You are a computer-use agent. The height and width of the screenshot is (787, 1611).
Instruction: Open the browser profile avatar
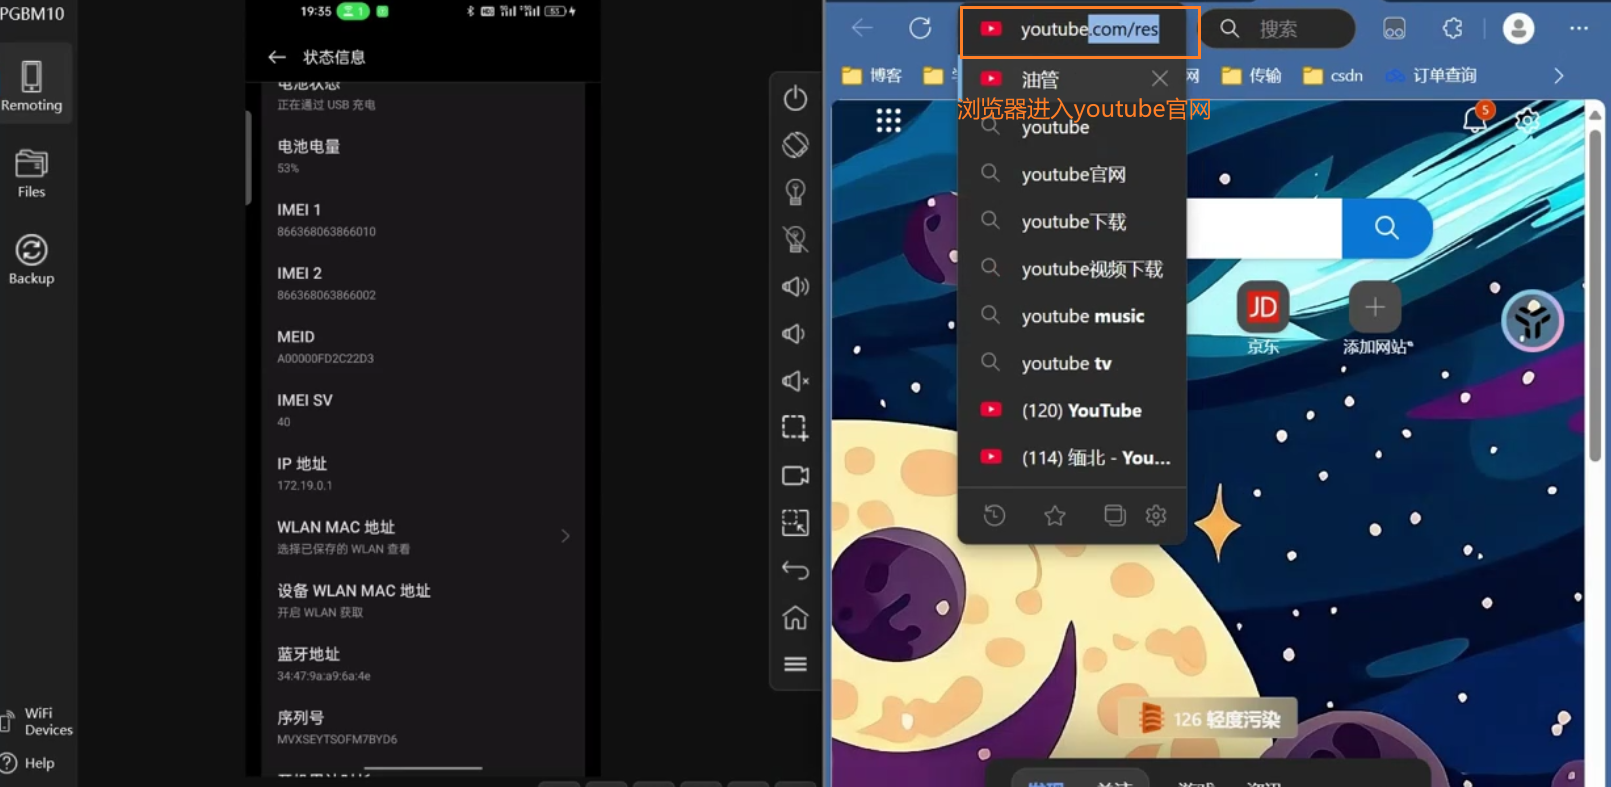pos(1518,29)
